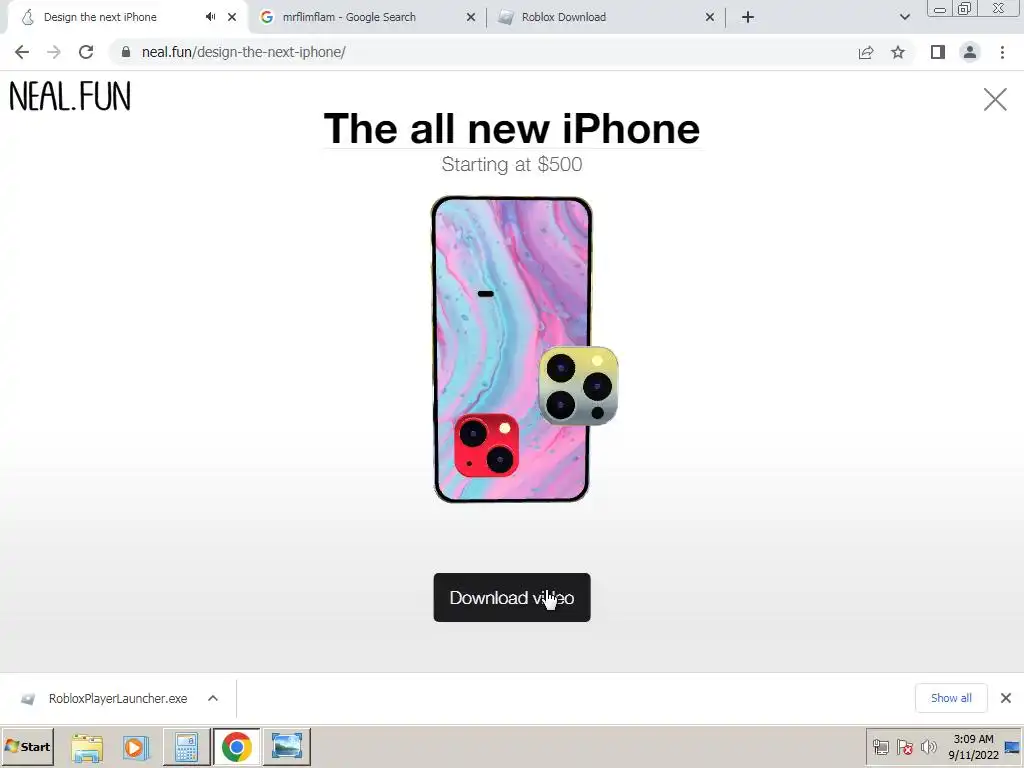
Task: Open the Action Center flag icon
Action: 904,747
